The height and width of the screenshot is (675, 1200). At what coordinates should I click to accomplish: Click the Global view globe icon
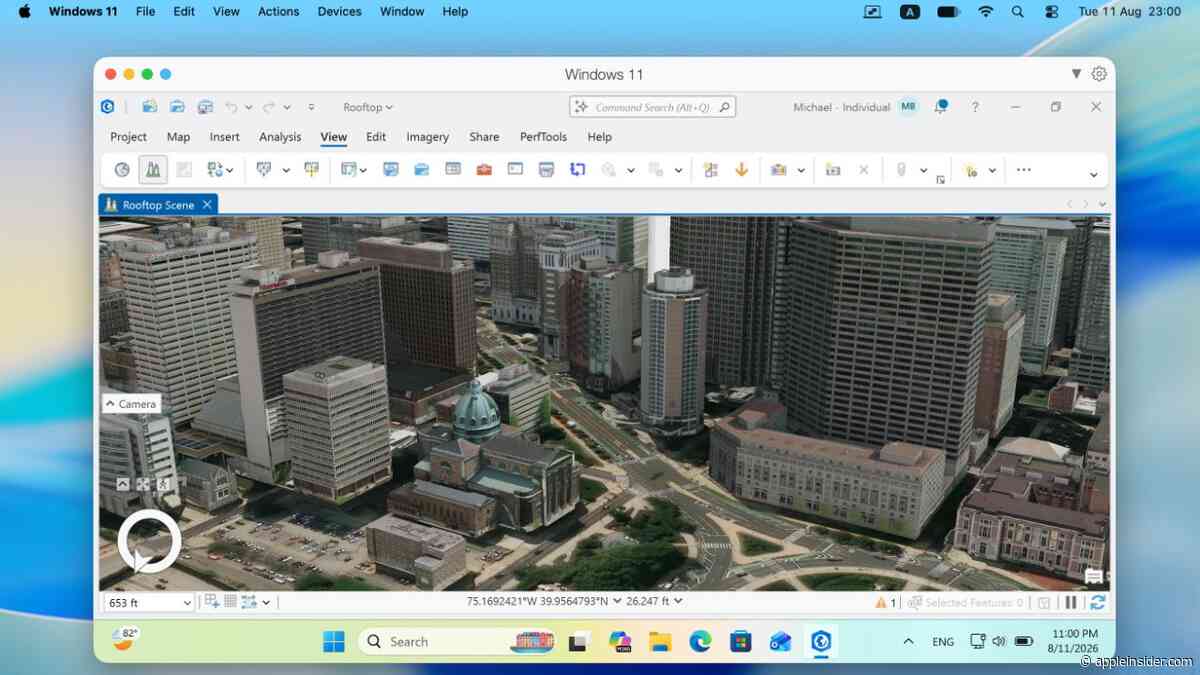122,170
